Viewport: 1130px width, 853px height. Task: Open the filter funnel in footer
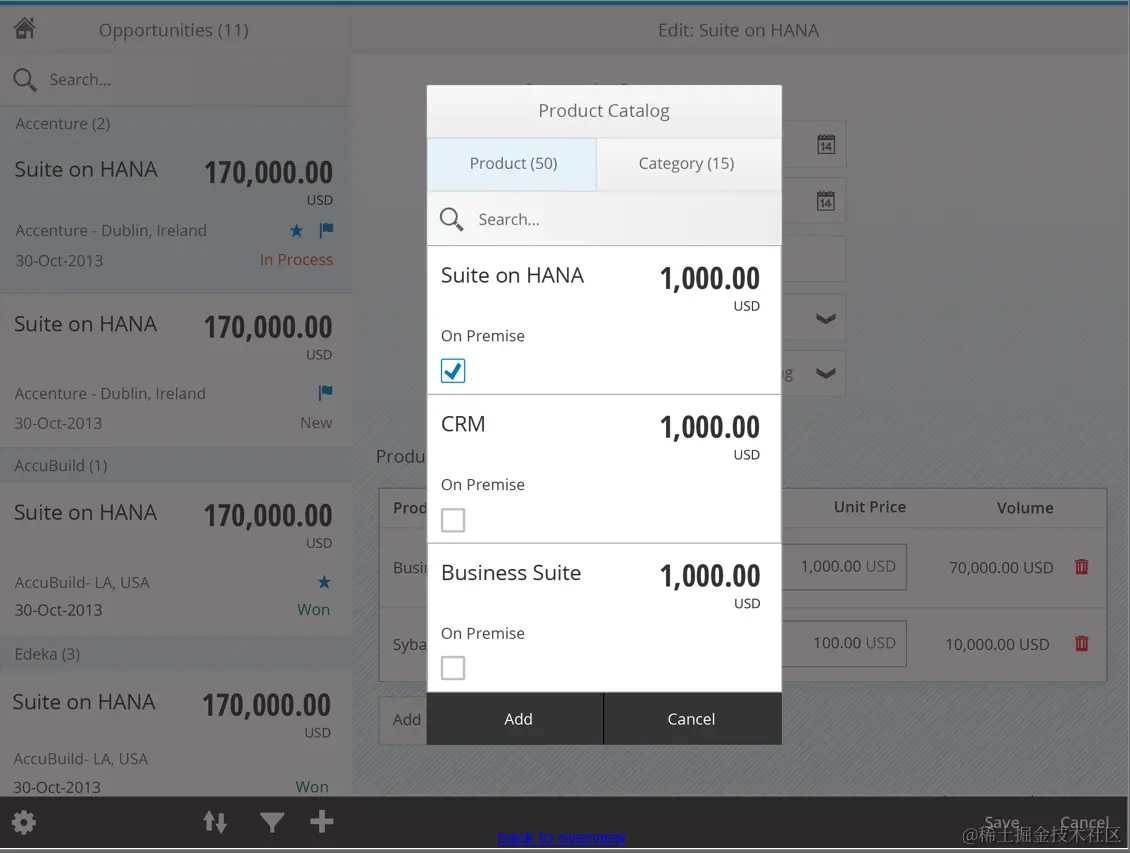[272, 822]
